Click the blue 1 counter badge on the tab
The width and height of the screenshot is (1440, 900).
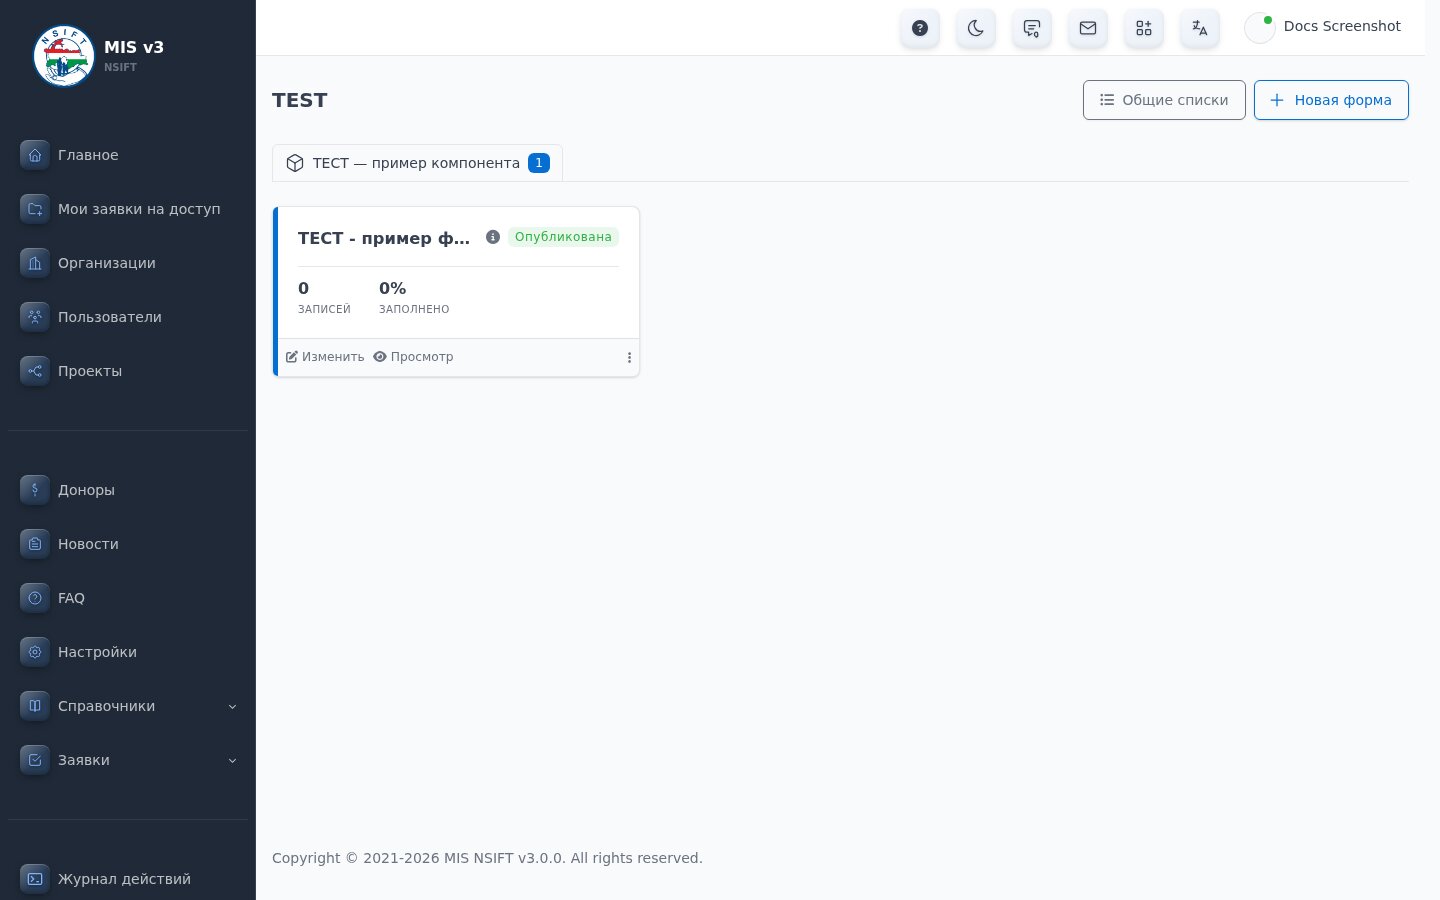tap(539, 163)
